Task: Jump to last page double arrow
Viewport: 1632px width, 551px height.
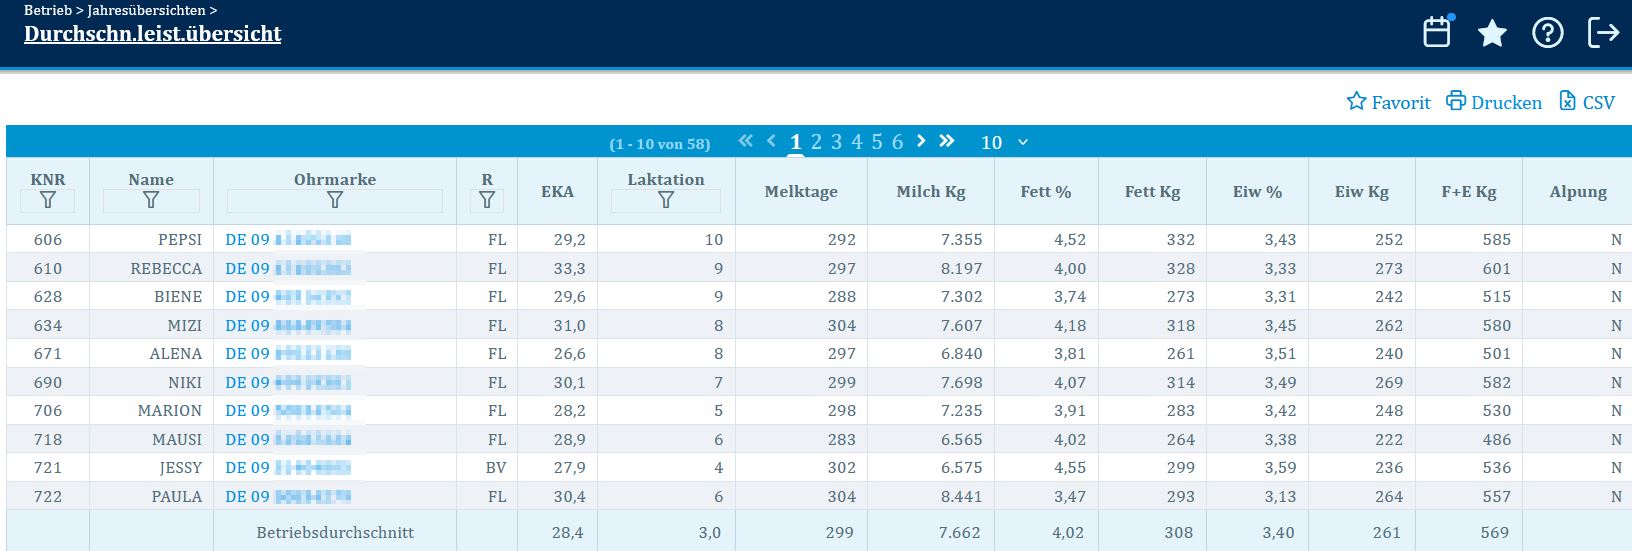Action: pyautogui.click(x=947, y=141)
